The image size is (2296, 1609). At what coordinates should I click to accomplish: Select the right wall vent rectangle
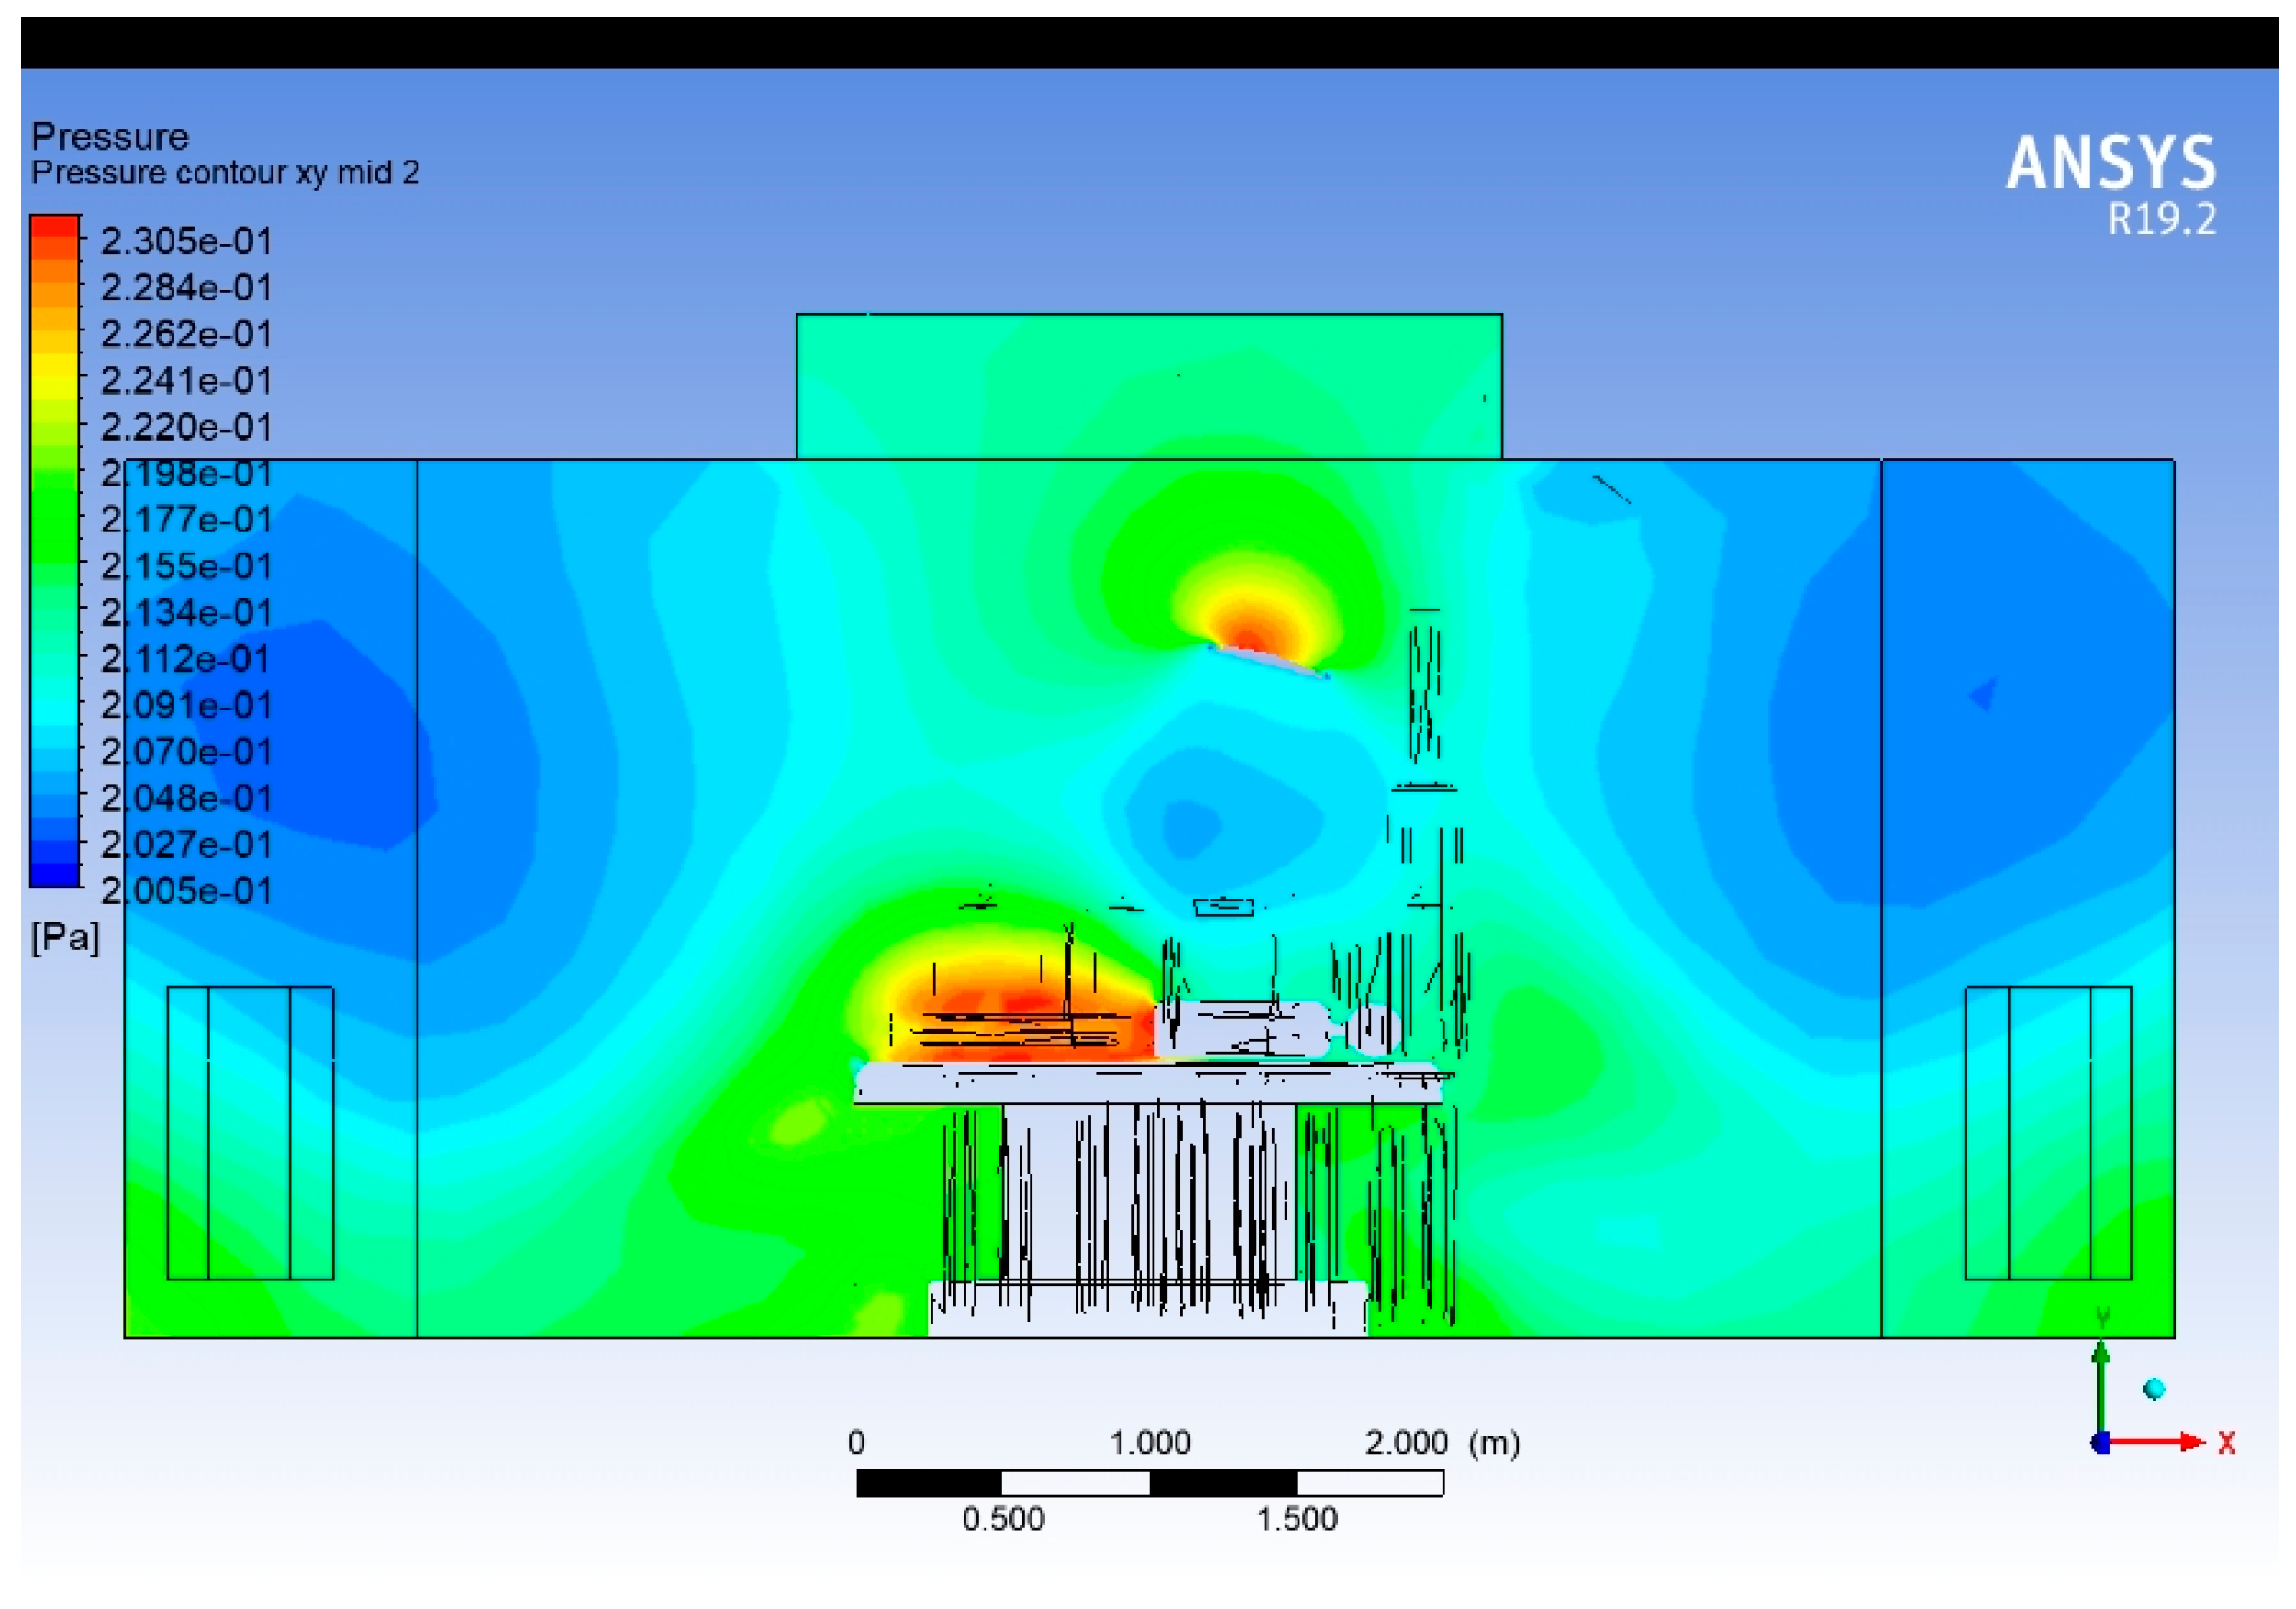[x=2048, y=1132]
